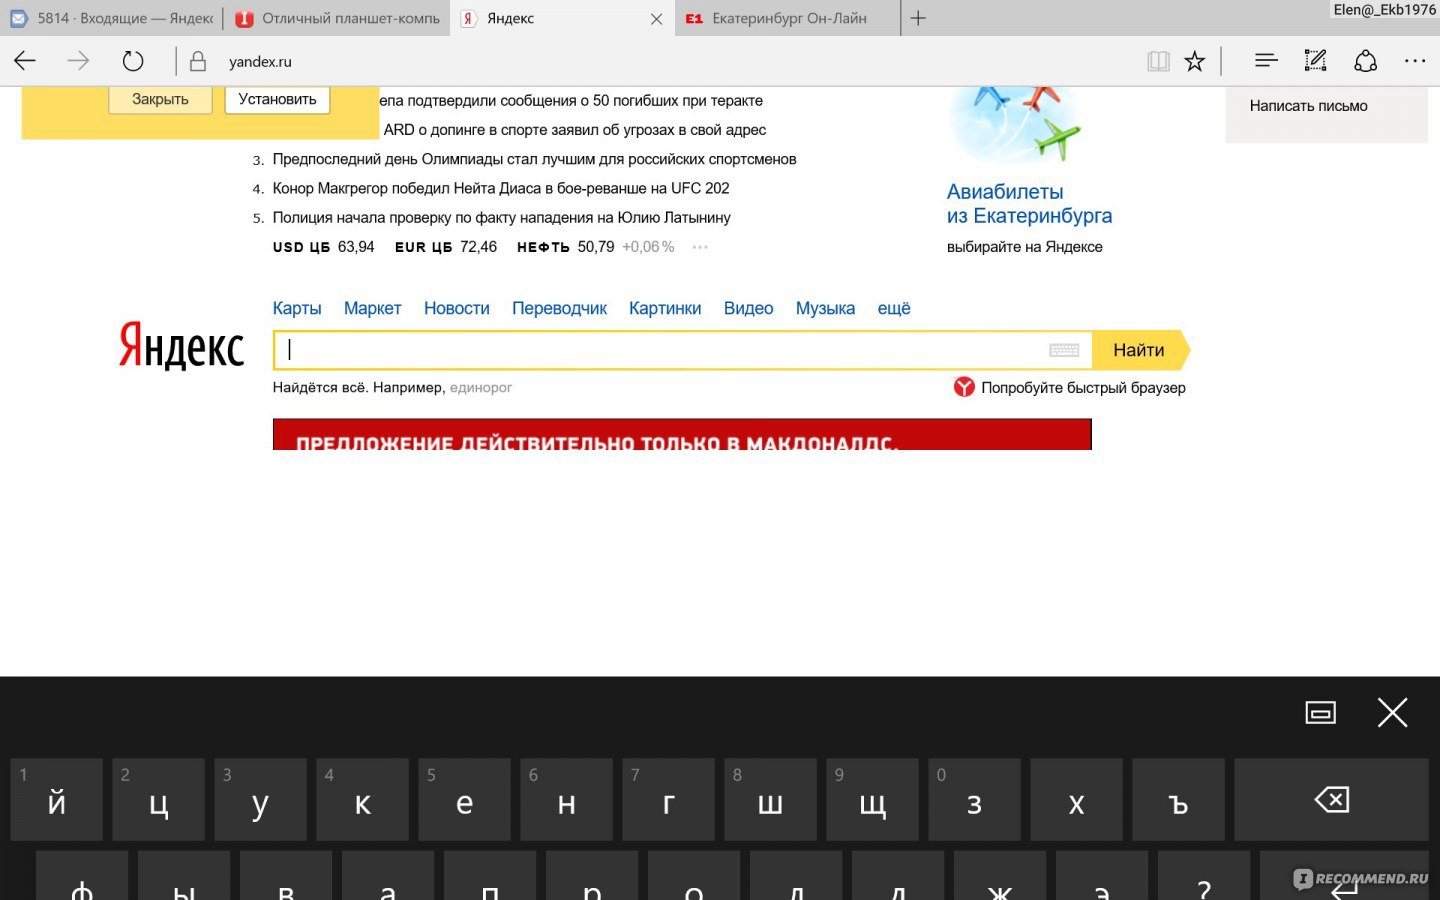Tap the ц key
This screenshot has height=900, width=1440.
coord(159,799)
